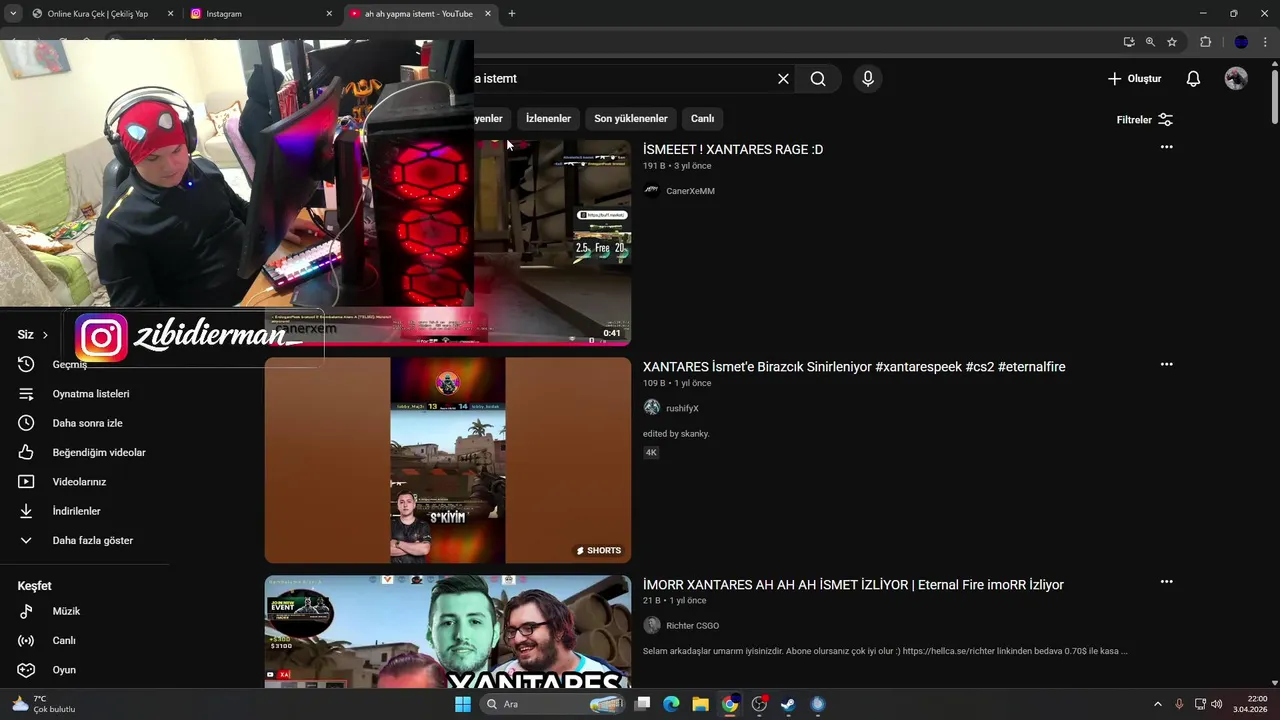Bookmark this page with the star icon
The width and height of the screenshot is (1280, 720).
pos(1172,42)
